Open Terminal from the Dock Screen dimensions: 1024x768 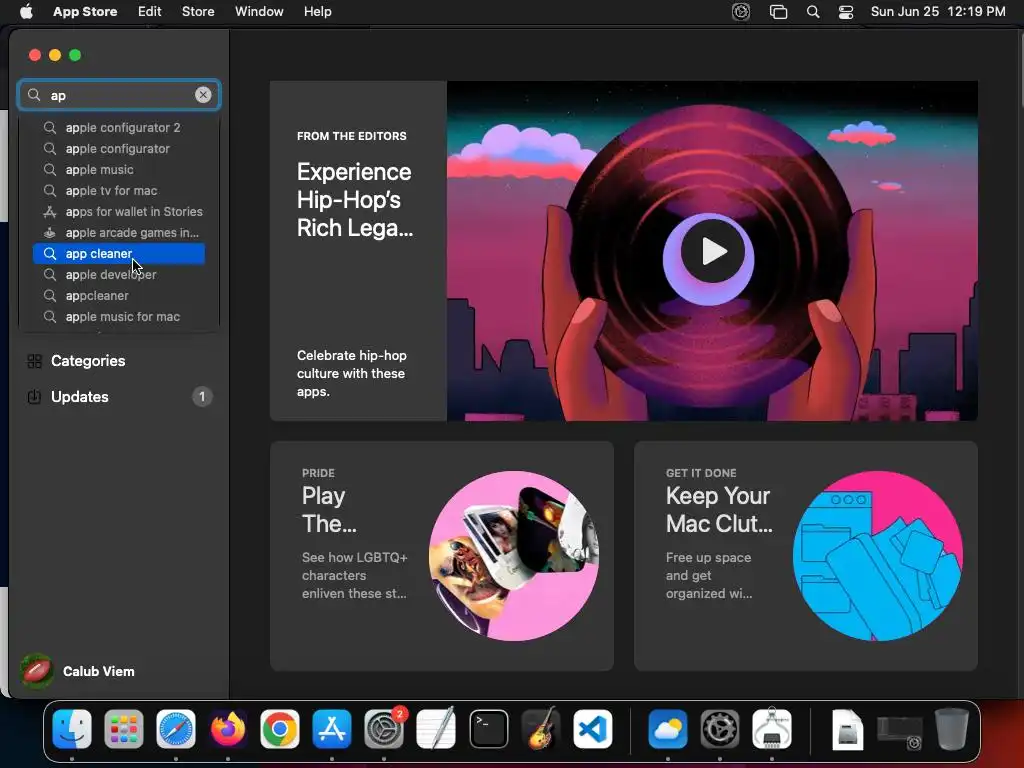[488, 729]
